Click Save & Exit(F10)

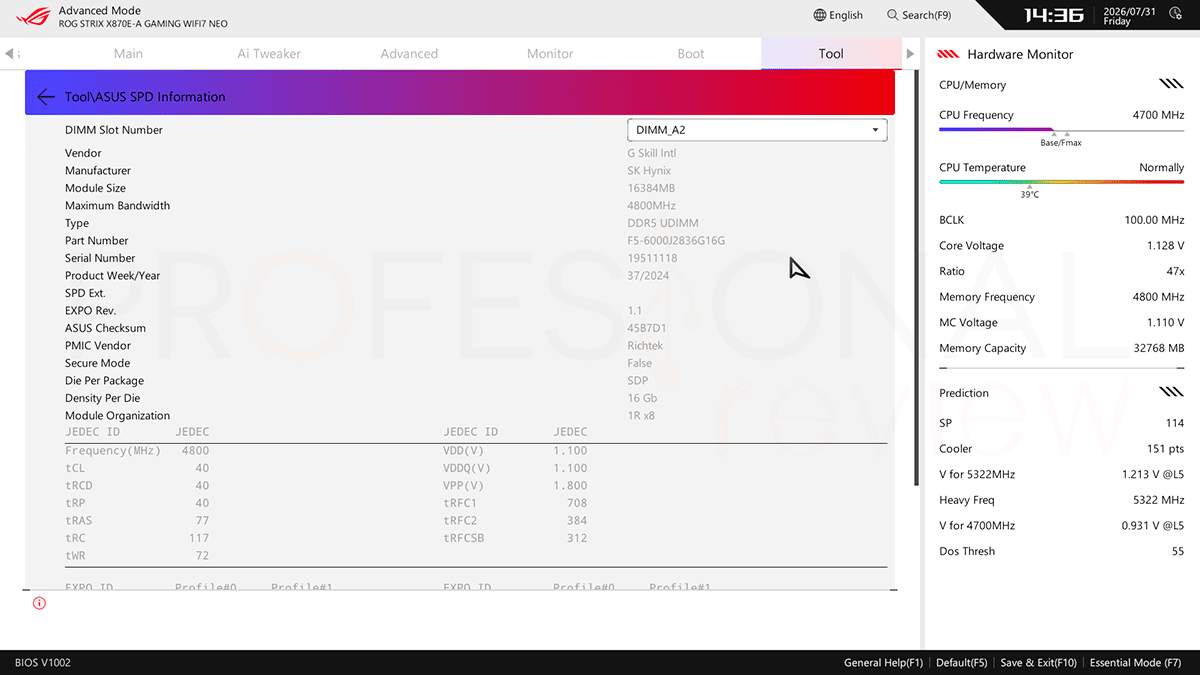point(1038,663)
